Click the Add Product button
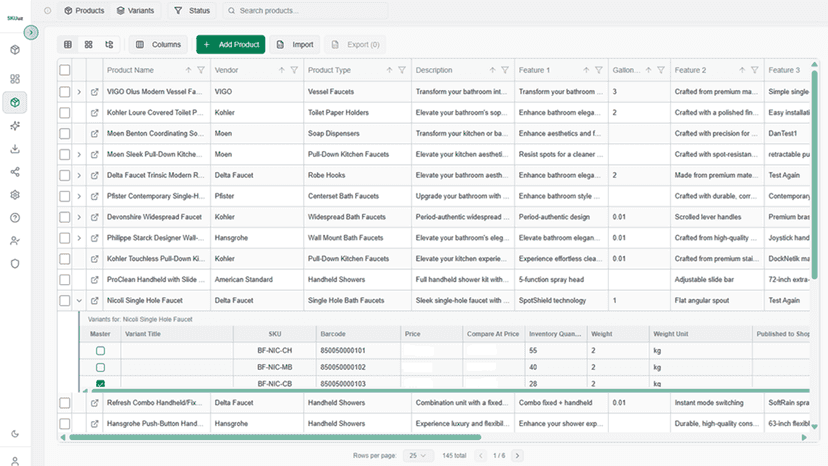 [x=231, y=44]
